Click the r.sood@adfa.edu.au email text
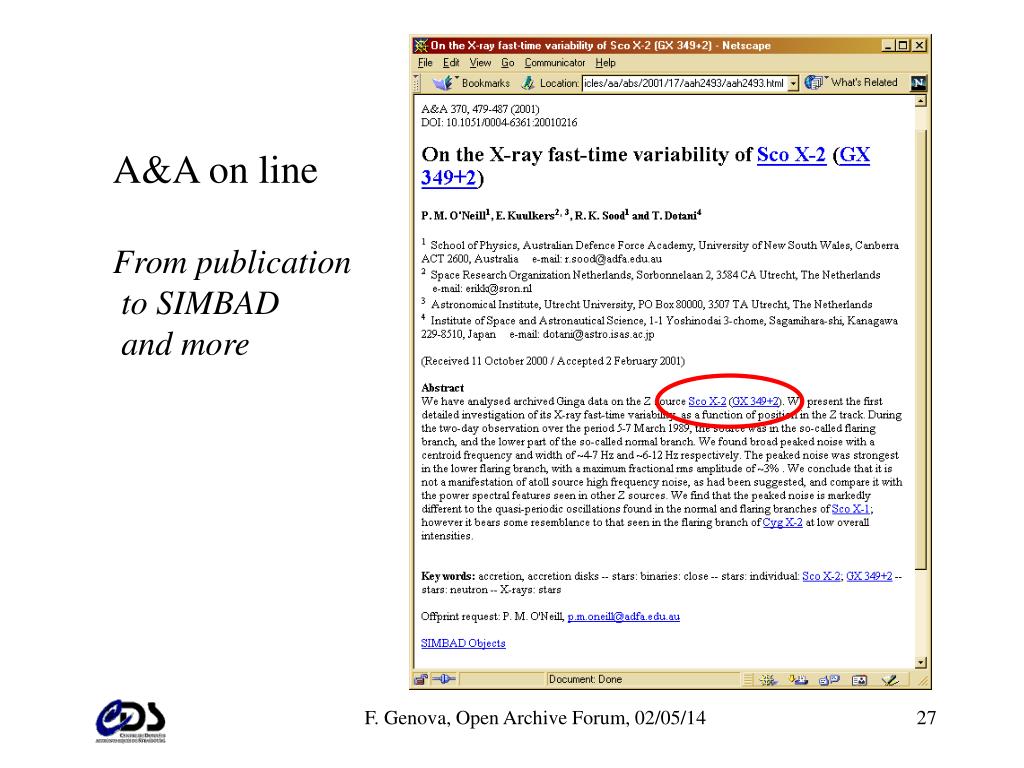The width and height of the screenshot is (1024, 768). 613,259
